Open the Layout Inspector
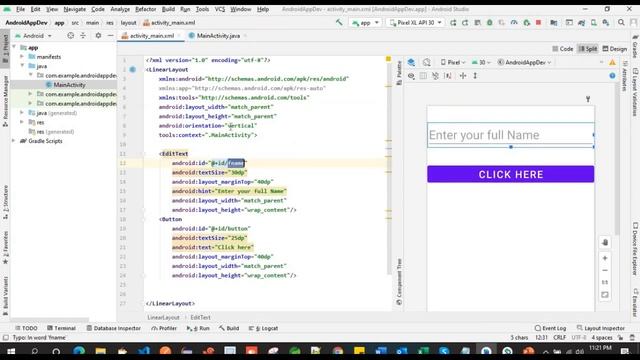 [600, 328]
